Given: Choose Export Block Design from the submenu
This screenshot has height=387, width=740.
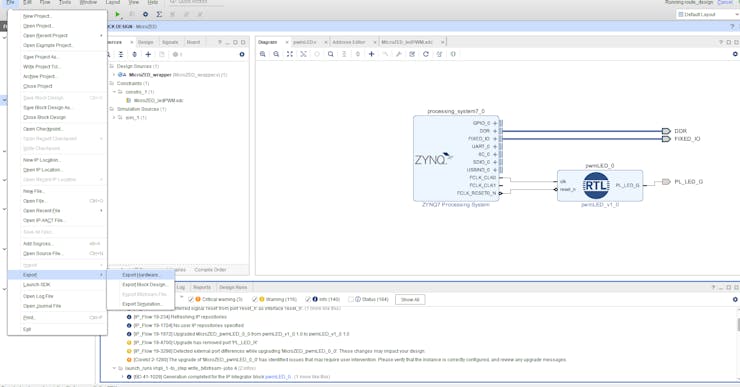Looking at the screenshot, I should tap(141, 285).
